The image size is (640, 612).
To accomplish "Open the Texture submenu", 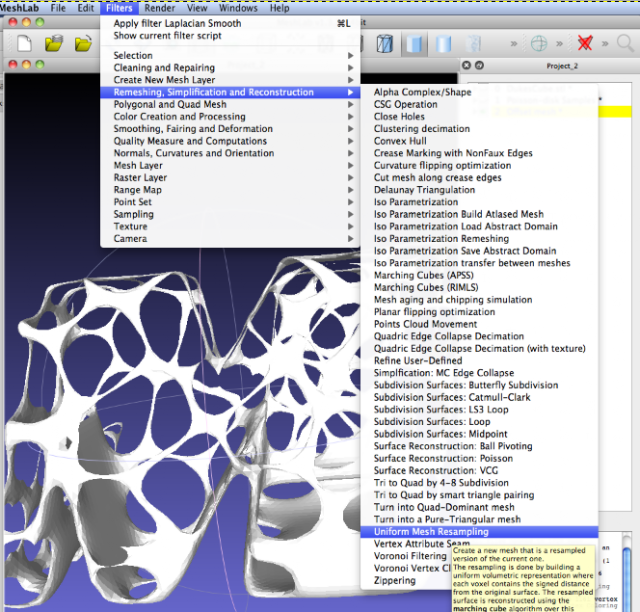I will [x=230, y=226].
